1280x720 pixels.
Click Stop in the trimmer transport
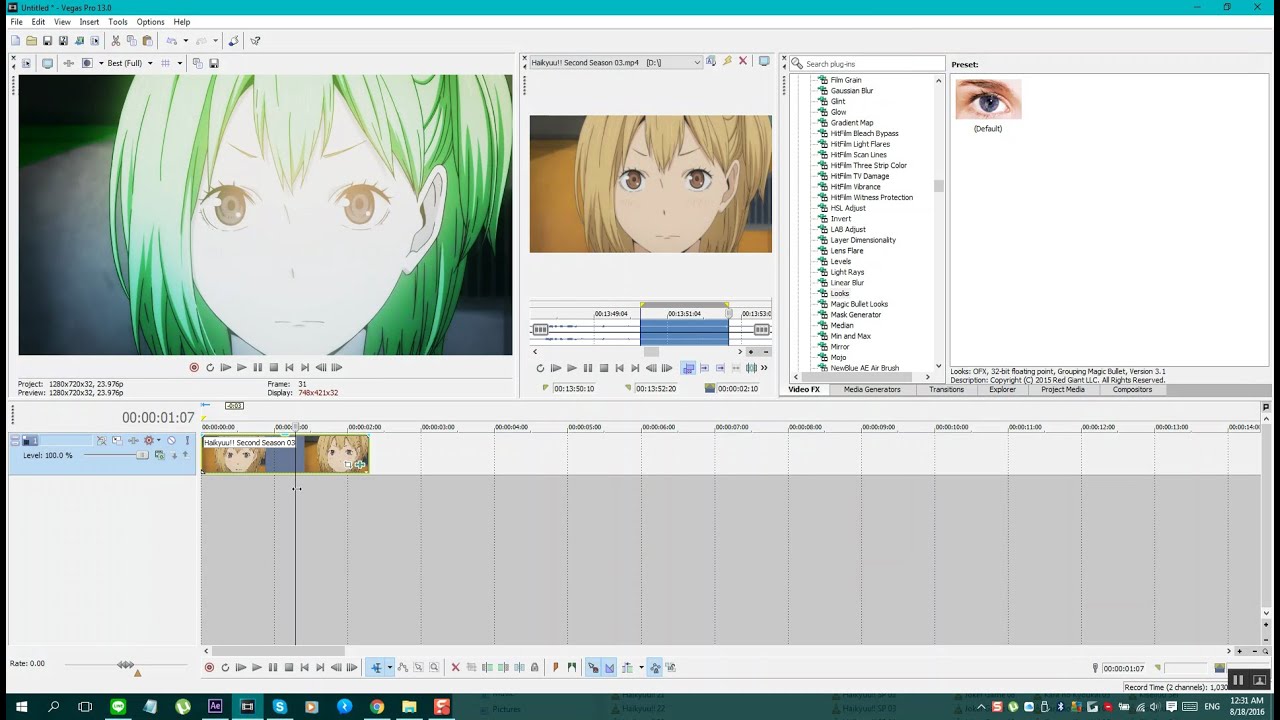[x=604, y=368]
